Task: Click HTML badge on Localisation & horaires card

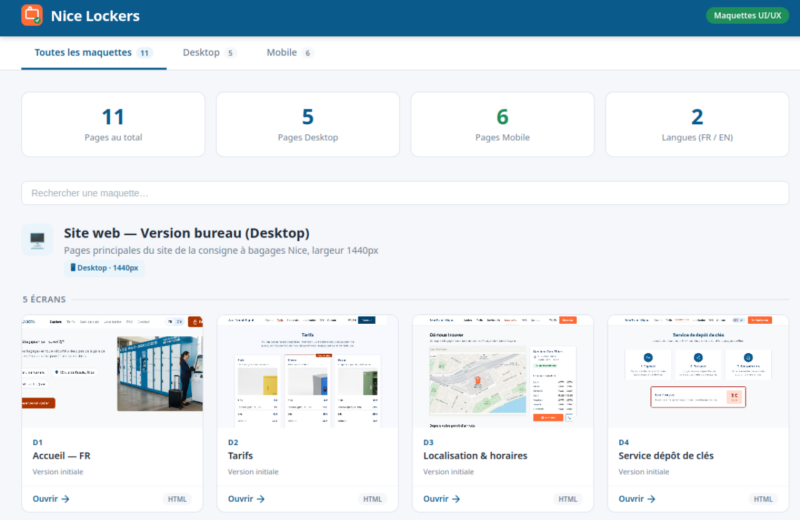Action: pos(568,499)
